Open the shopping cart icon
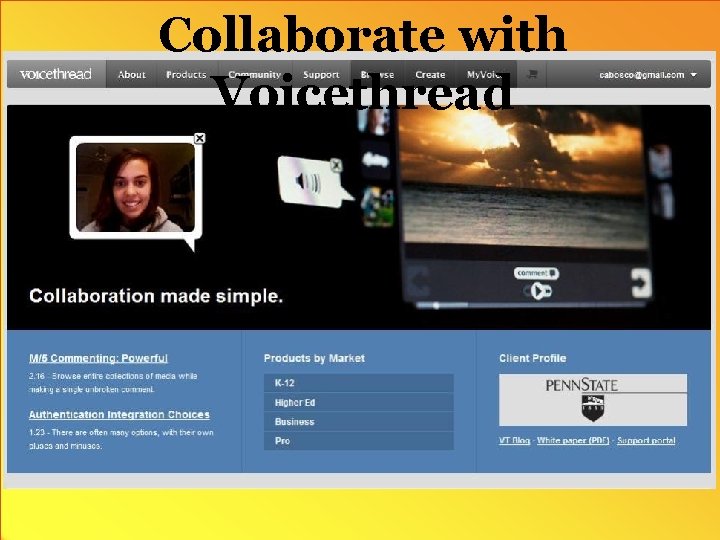 tap(532, 74)
